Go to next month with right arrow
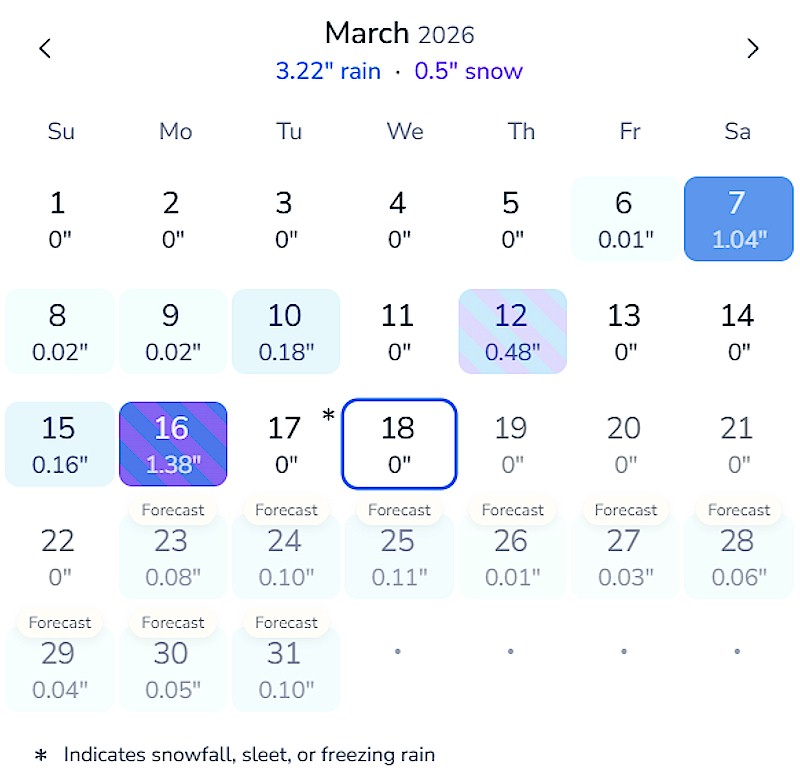 (753, 48)
